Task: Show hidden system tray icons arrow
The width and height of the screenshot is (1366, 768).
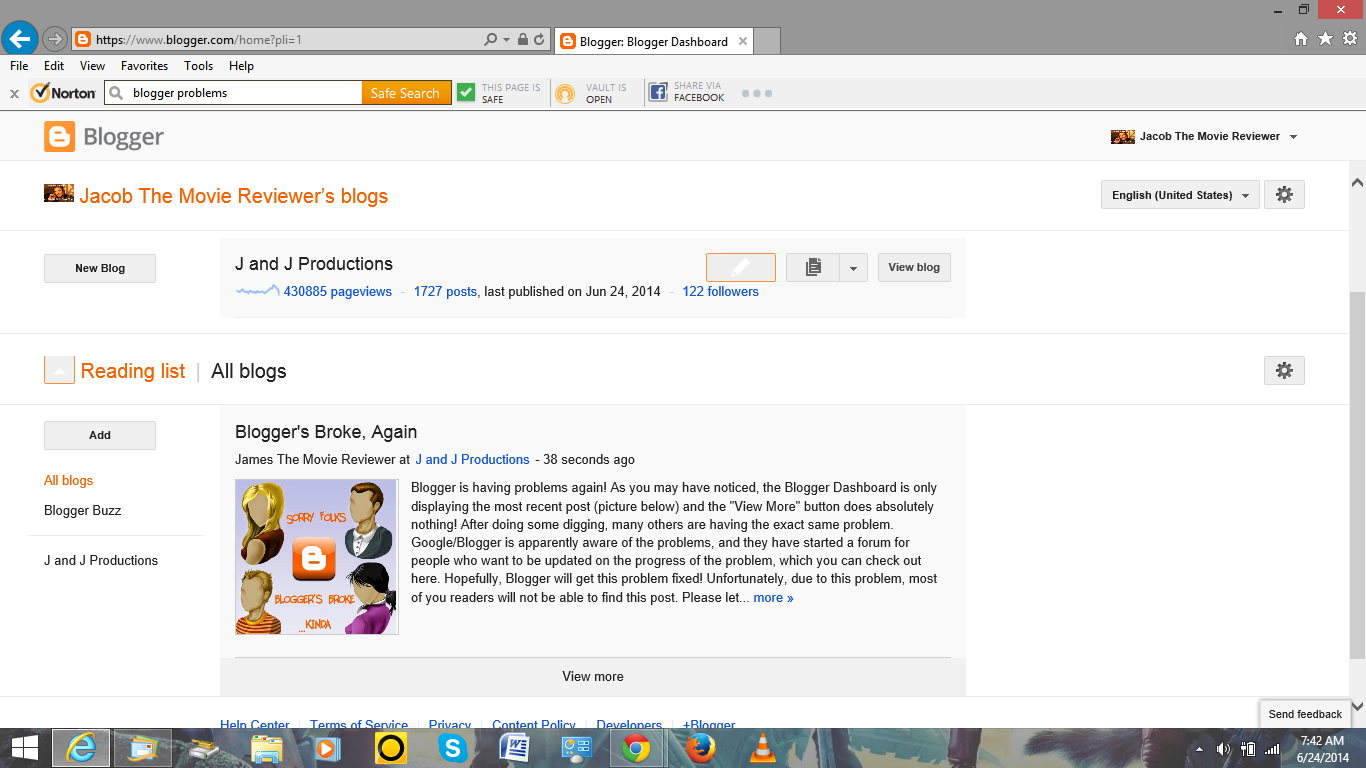Action: point(1199,748)
